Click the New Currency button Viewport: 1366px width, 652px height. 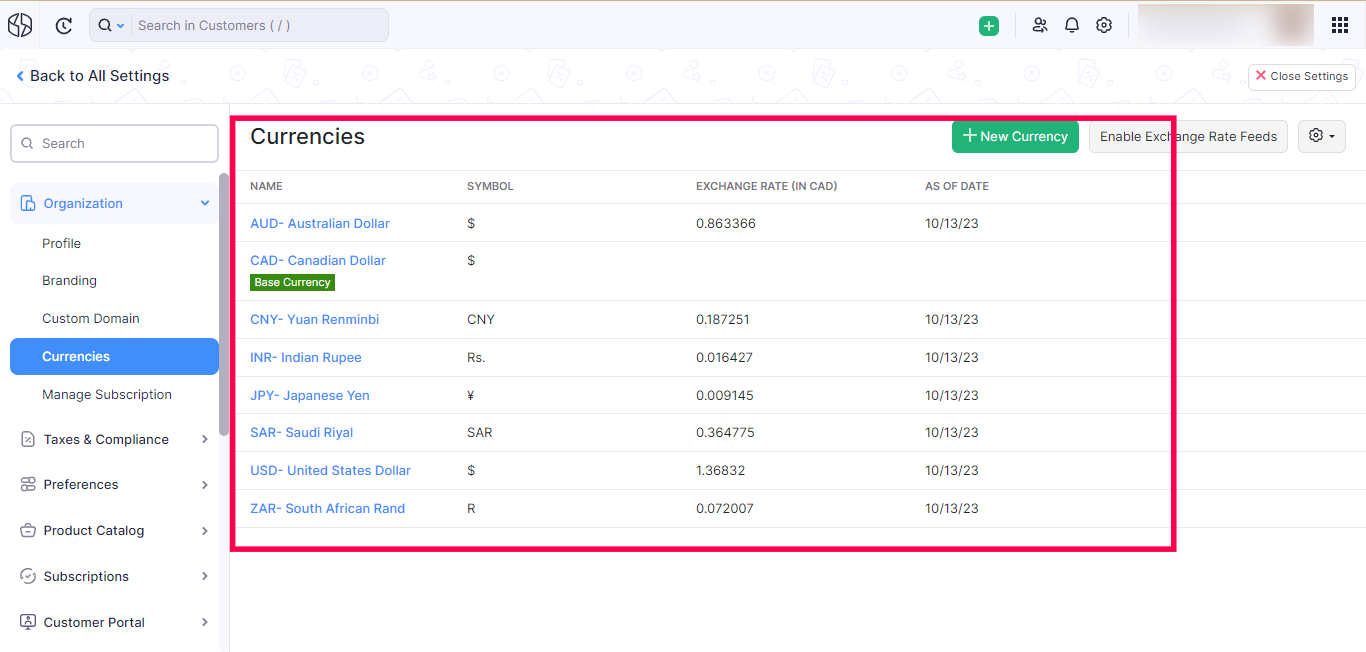click(x=1015, y=136)
